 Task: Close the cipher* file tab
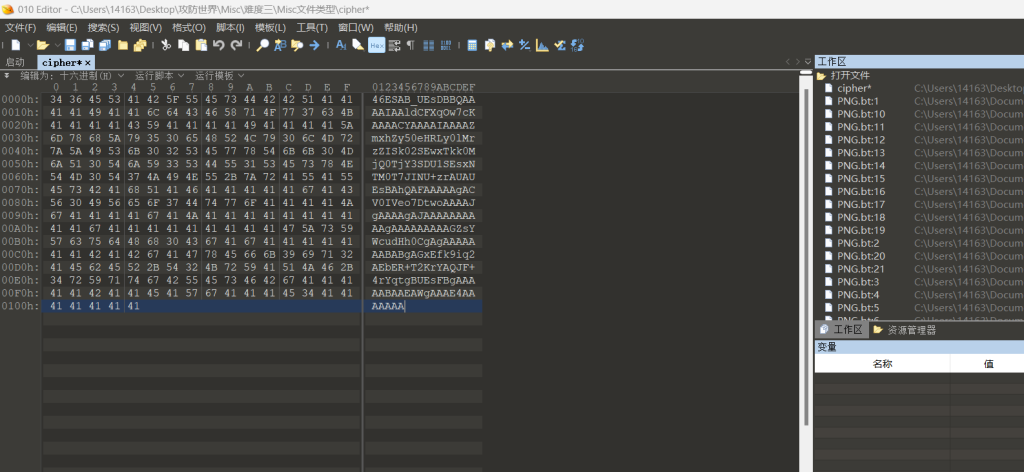click(x=88, y=62)
